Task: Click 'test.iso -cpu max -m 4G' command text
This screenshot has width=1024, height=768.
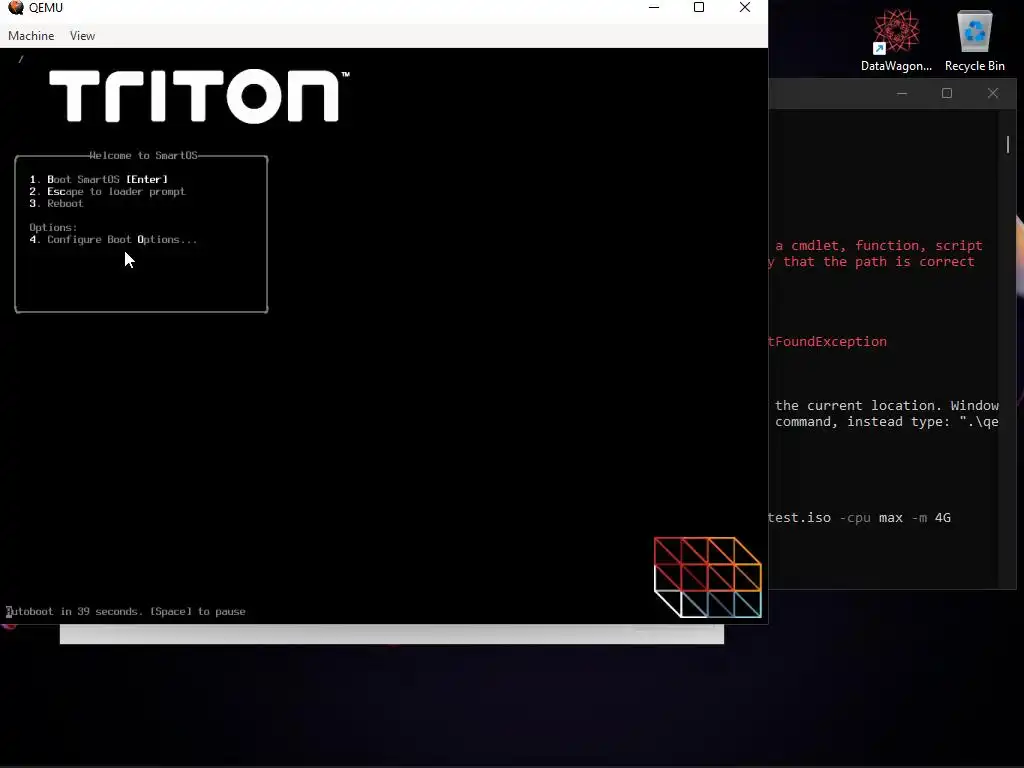Action: tap(859, 518)
